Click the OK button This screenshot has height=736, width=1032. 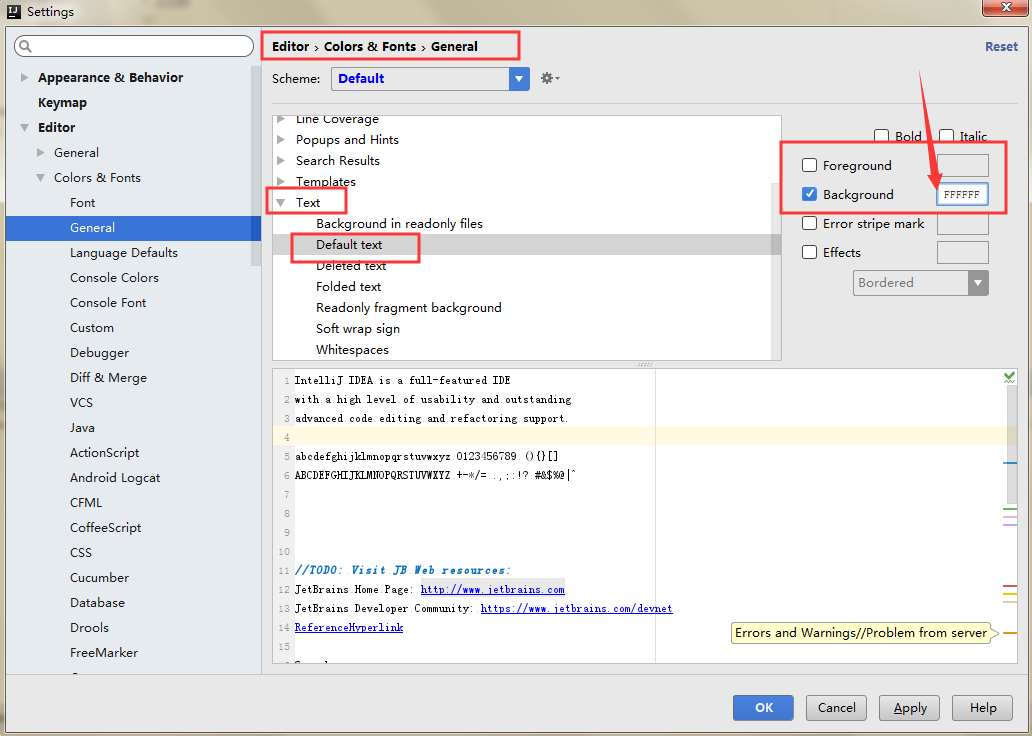pos(763,708)
